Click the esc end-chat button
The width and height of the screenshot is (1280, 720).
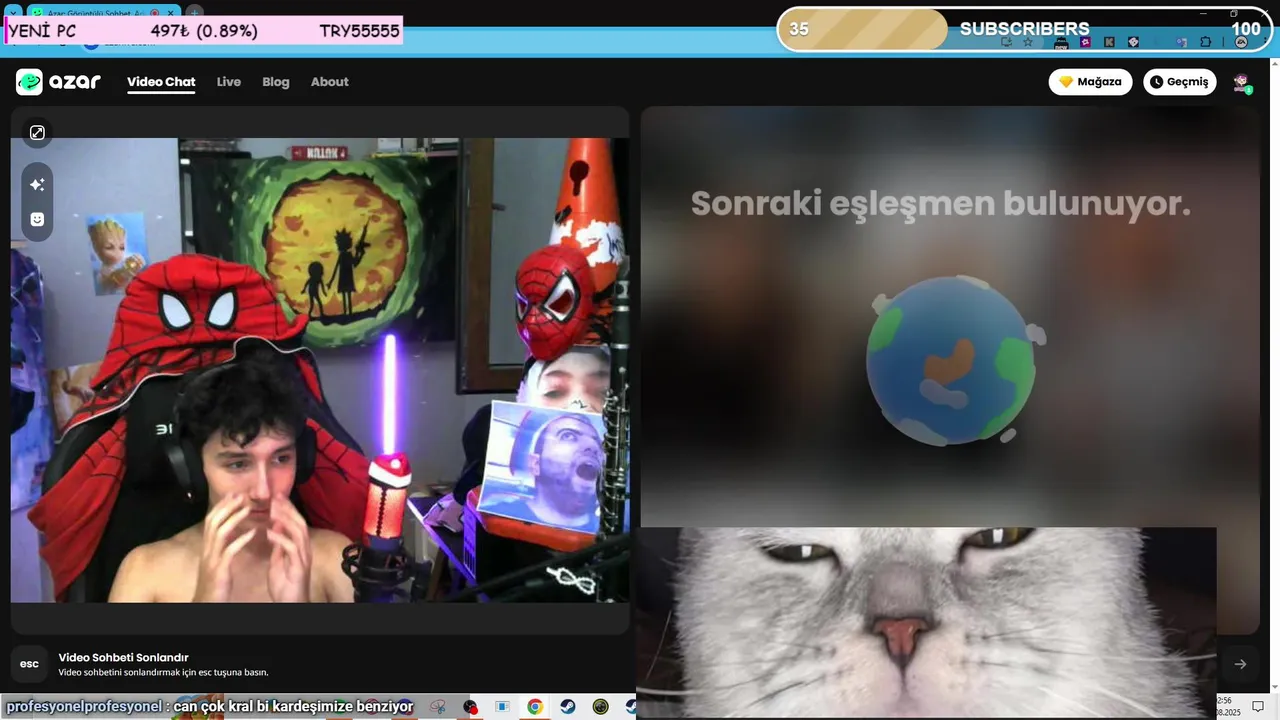[29, 664]
